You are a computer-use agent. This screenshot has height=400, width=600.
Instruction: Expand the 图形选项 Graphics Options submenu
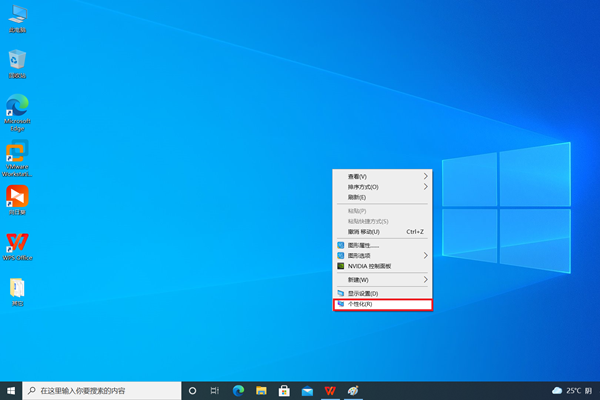tap(382, 256)
